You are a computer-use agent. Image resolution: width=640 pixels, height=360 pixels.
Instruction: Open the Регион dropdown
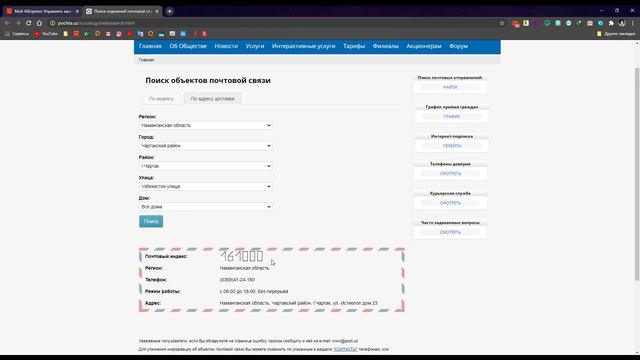[205, 125]
